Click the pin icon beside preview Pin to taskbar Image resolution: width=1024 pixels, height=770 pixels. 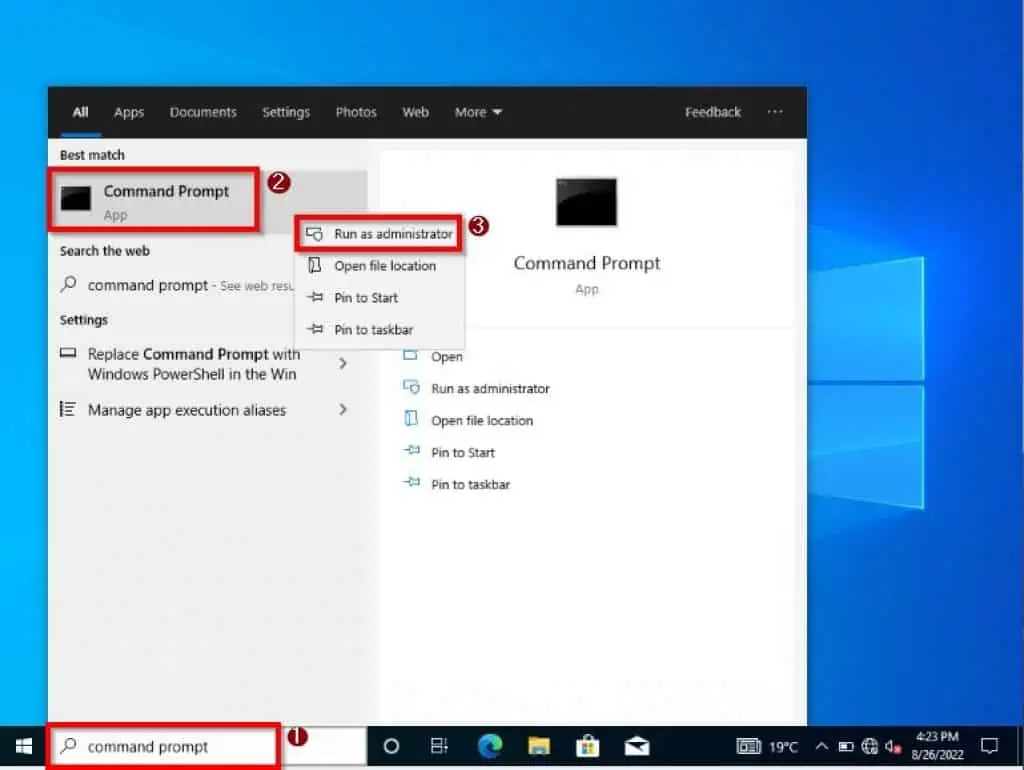click(x=411, y=483)
